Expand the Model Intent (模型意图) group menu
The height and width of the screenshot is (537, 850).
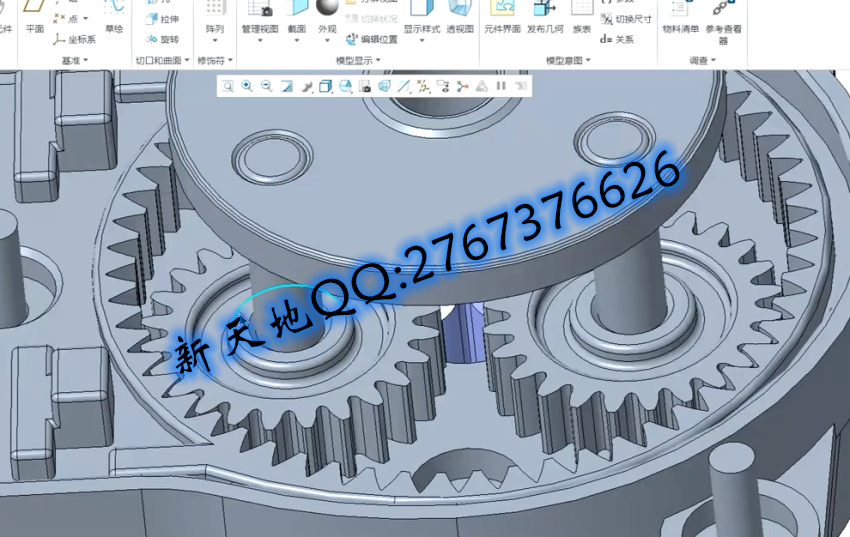coord(569,61)
